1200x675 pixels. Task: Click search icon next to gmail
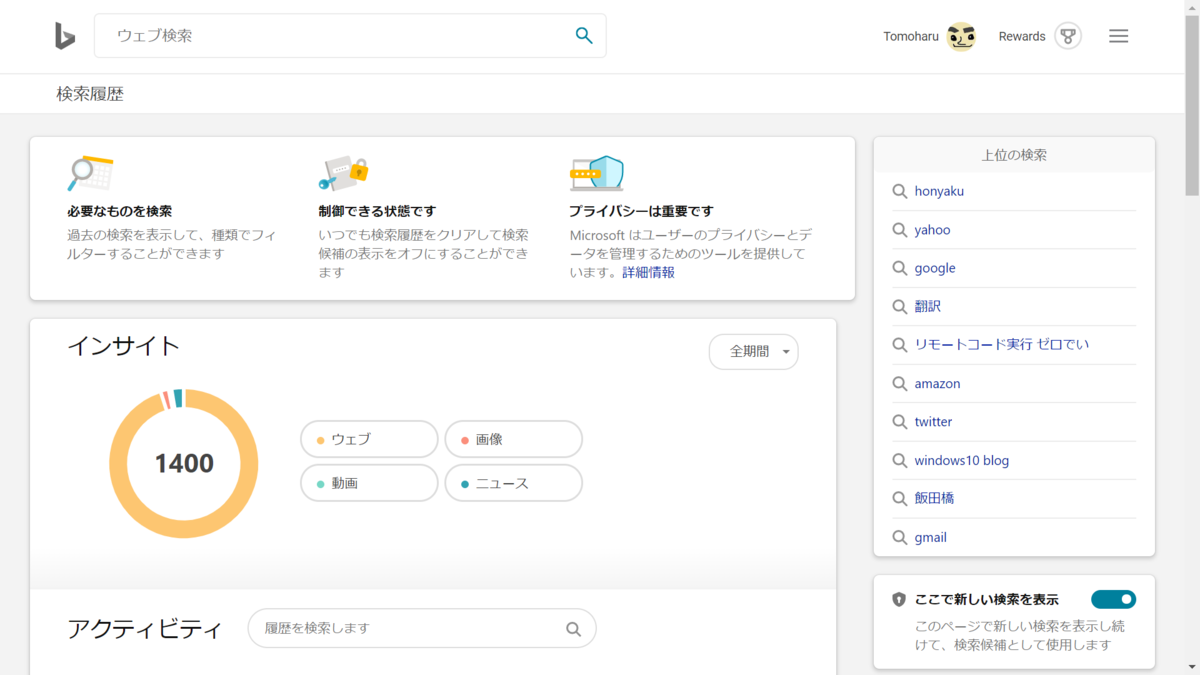(x=899, y=537)
